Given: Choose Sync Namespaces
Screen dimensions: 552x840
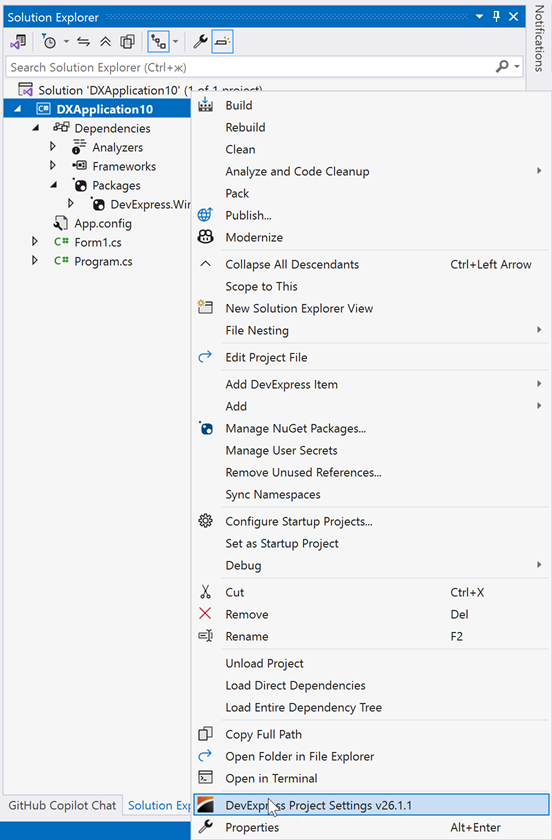Looking at the screenshot, I should coord(273,494).
